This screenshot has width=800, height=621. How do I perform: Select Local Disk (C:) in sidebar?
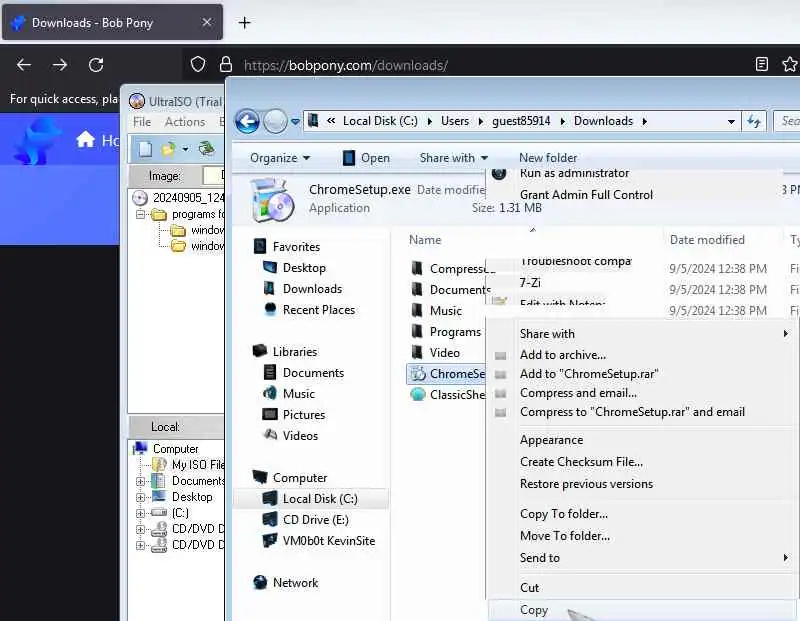310,499
